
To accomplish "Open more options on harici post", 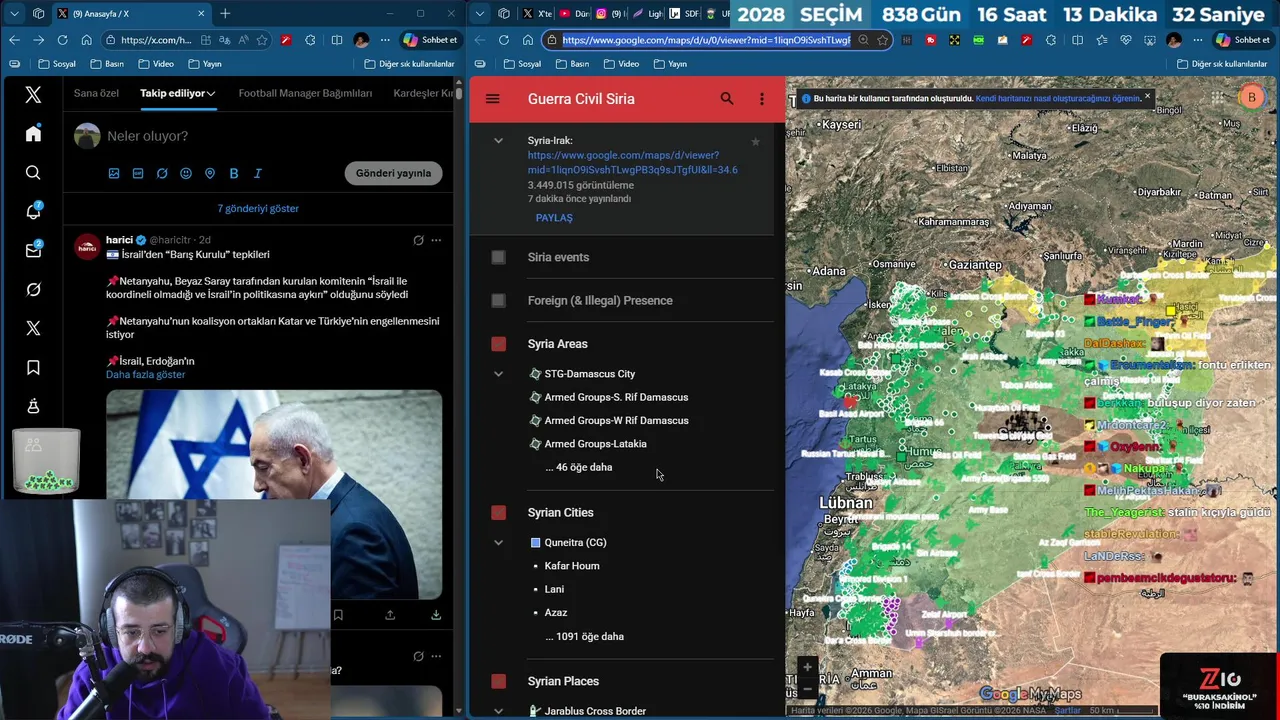I will pyautogui.click(x=436, y=240).
